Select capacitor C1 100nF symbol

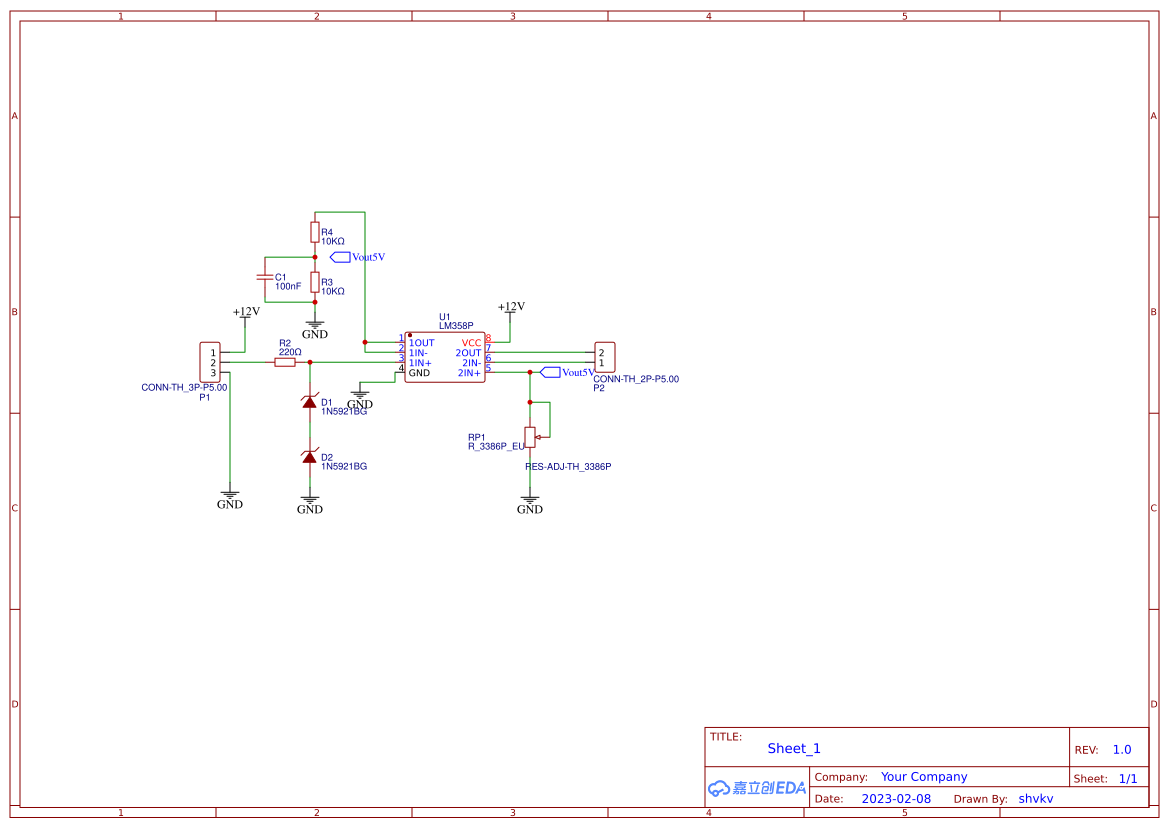[265, 275]
